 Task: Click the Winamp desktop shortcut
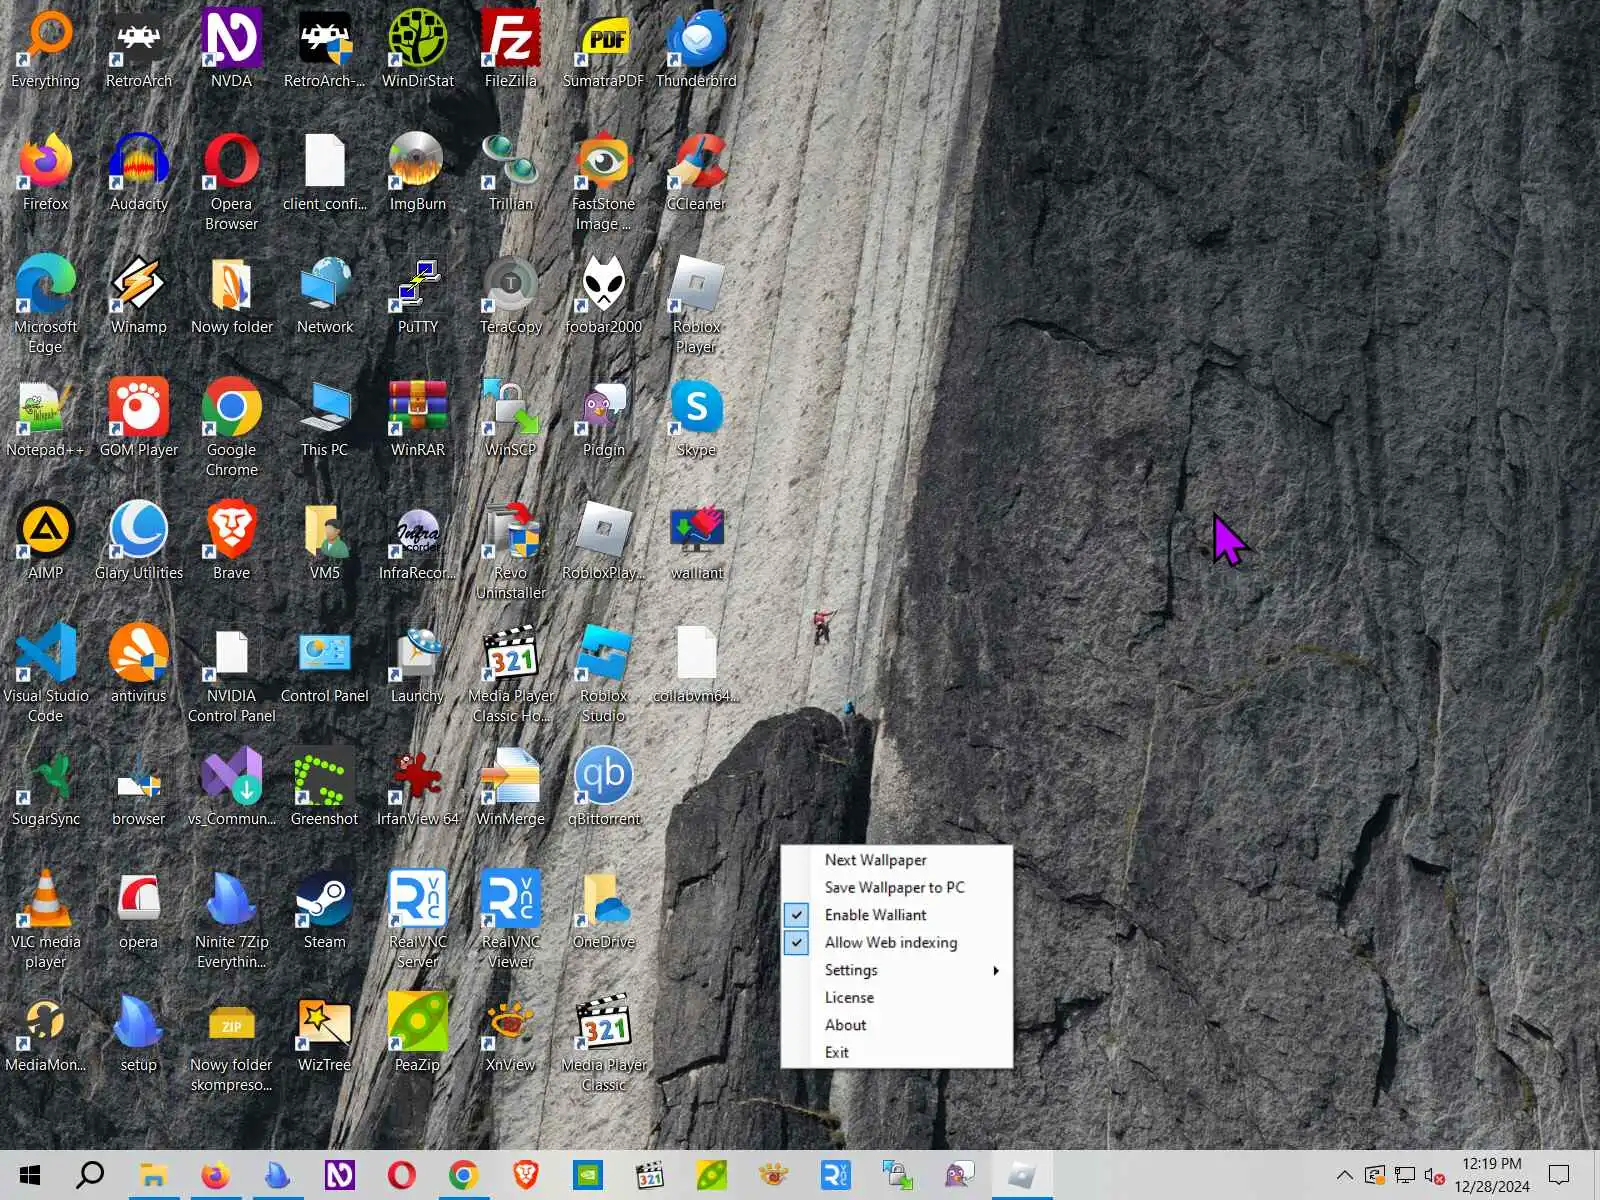pos(139,294)
